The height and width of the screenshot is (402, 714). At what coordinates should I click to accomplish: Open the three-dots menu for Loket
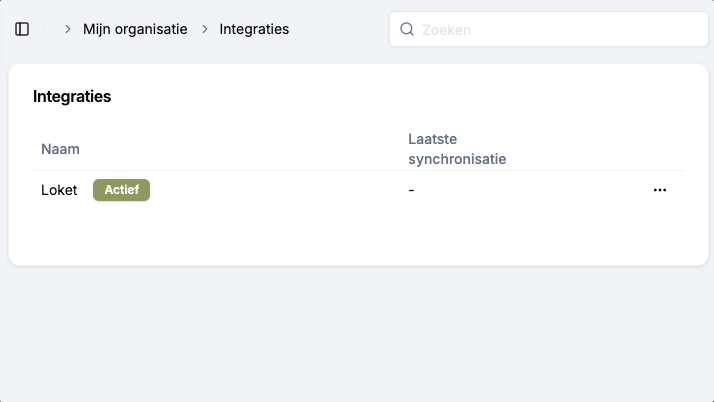(659, 190)
